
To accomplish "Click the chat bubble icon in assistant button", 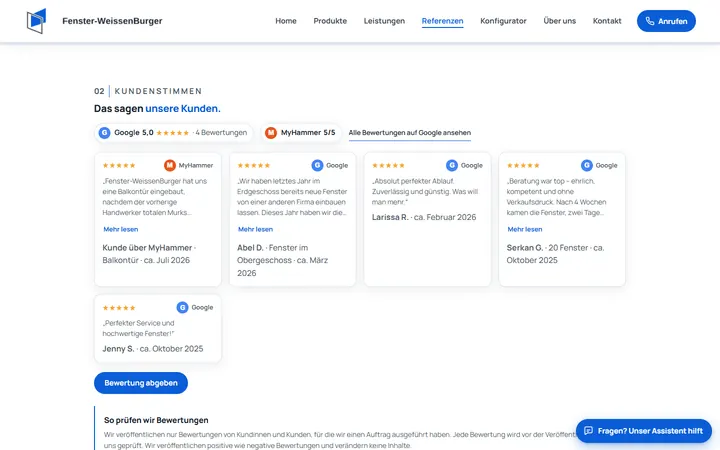I will [x=588, y=431].
